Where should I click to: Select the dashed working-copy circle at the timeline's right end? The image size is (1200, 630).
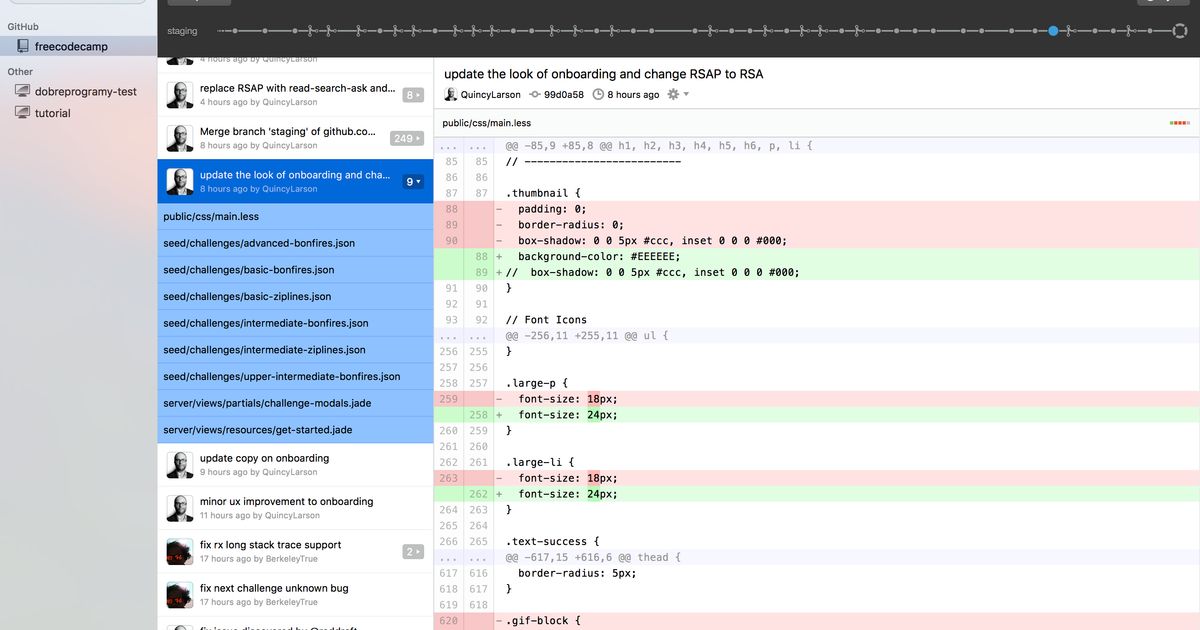pos(1180,31)
